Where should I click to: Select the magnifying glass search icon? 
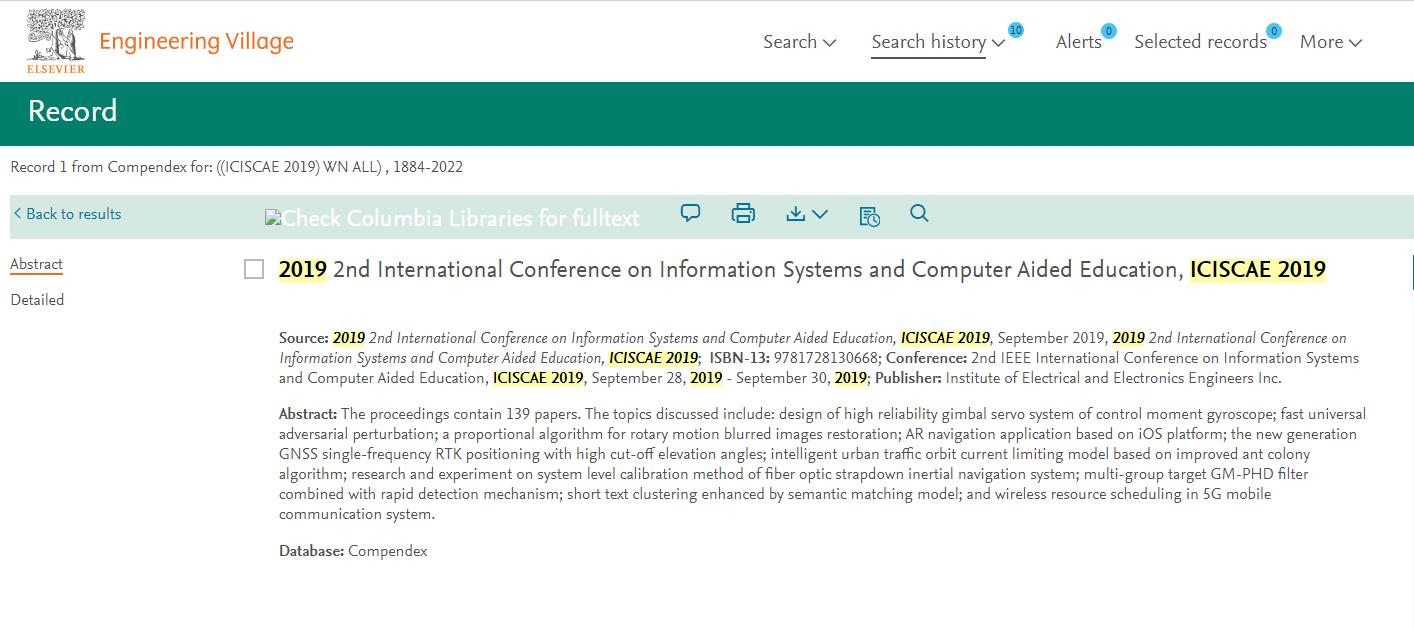[x=919, y=213]
